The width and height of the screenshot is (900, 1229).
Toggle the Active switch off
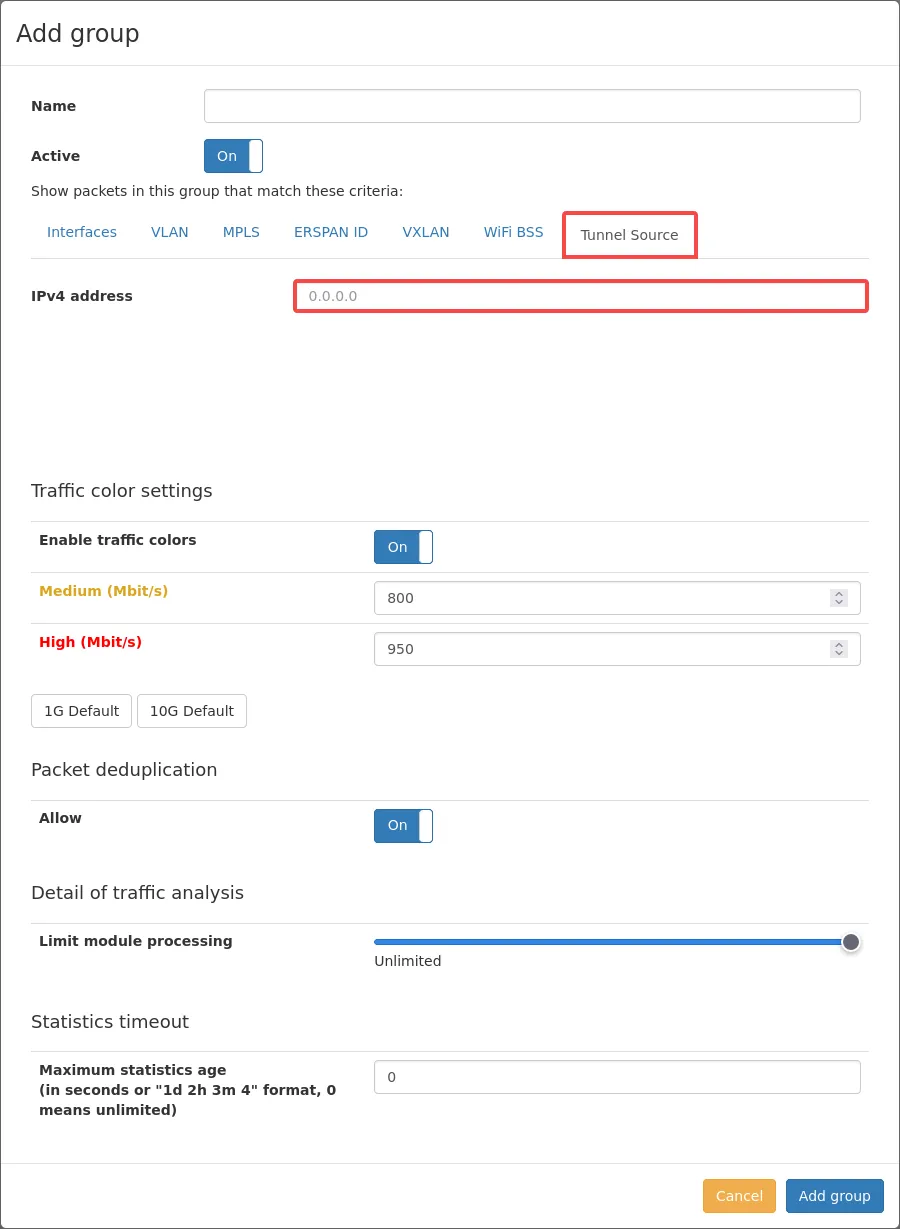pyautogui.click(x=233, y=156)
